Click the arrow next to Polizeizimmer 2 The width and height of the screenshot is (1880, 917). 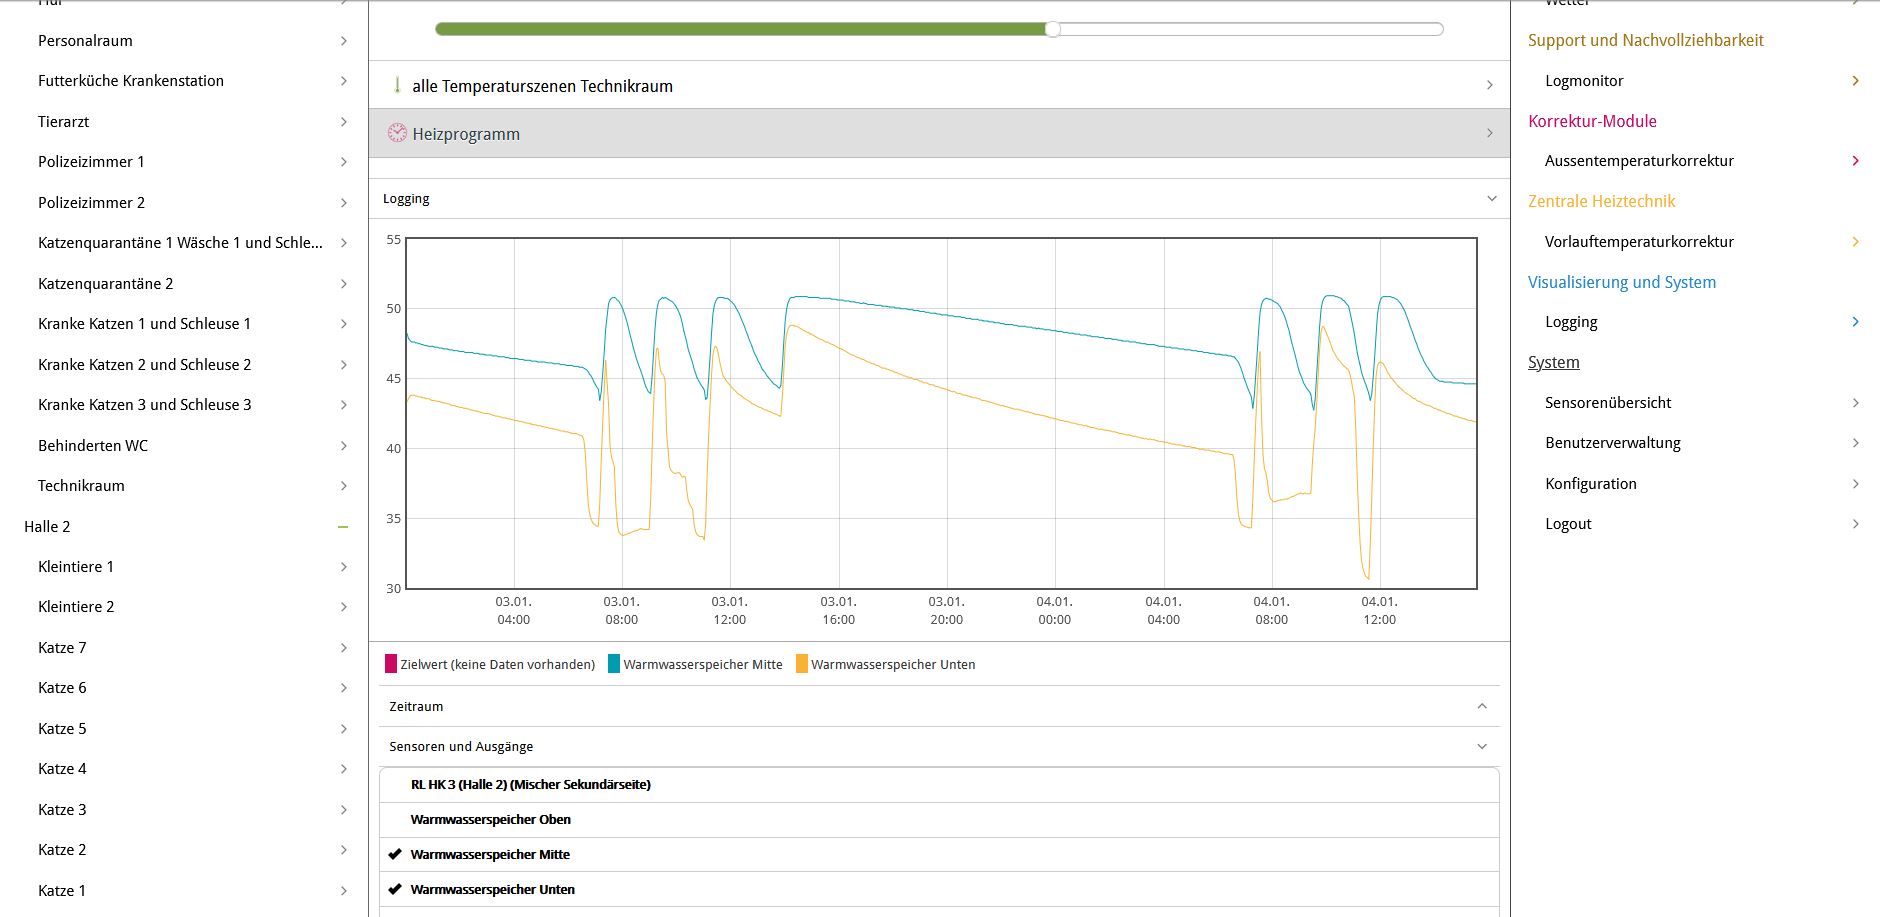(x=343, y=202)
